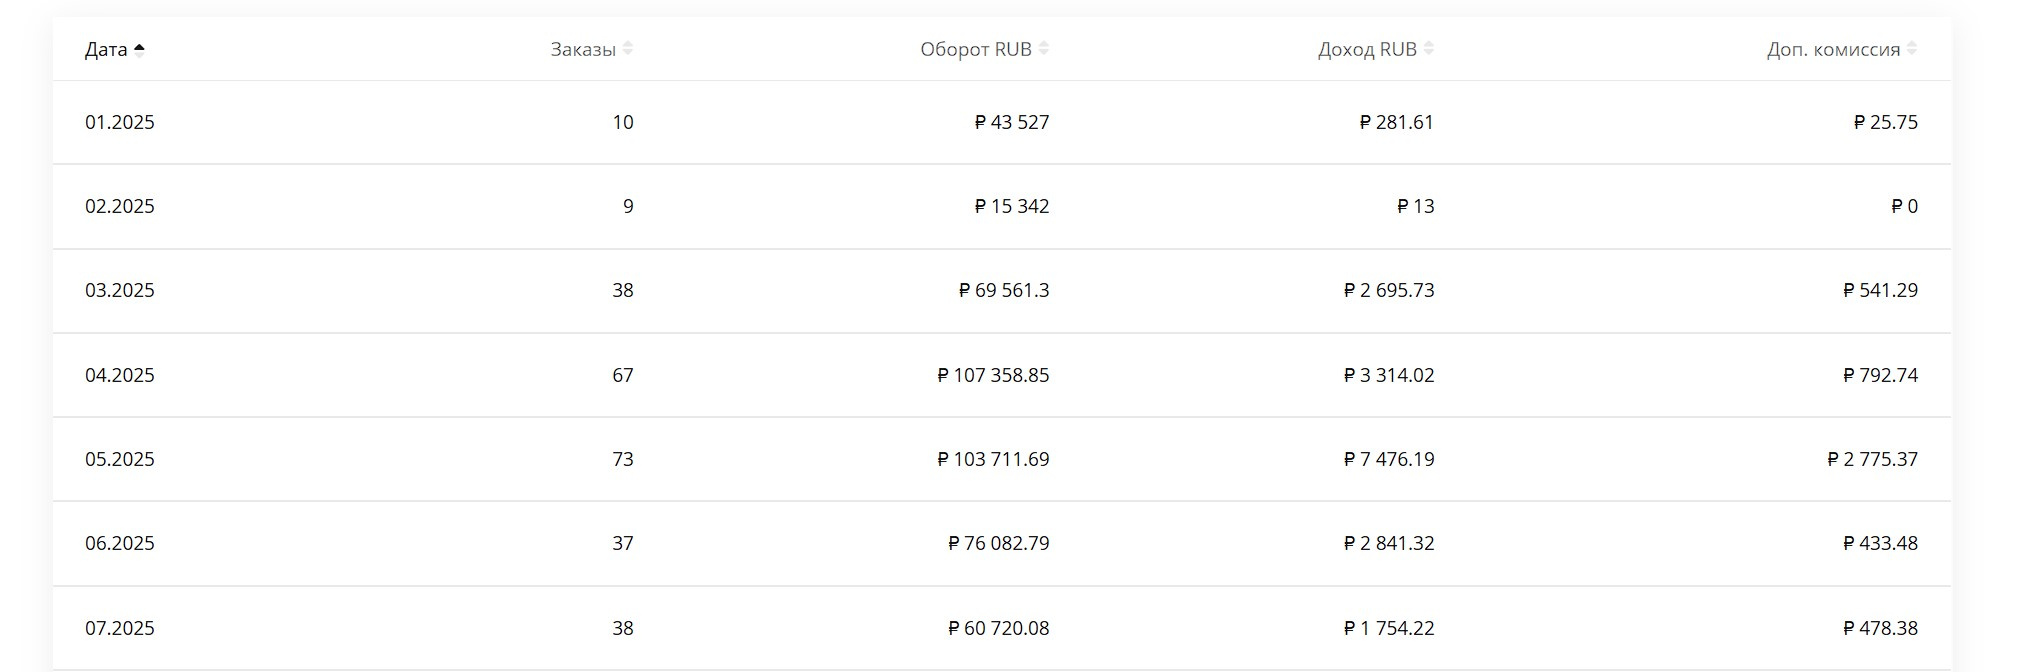Image resolution: width=2041 pixels, height=672 pixels.
Task: Select the 01.2025 date cell
Action: pos(120,122)
